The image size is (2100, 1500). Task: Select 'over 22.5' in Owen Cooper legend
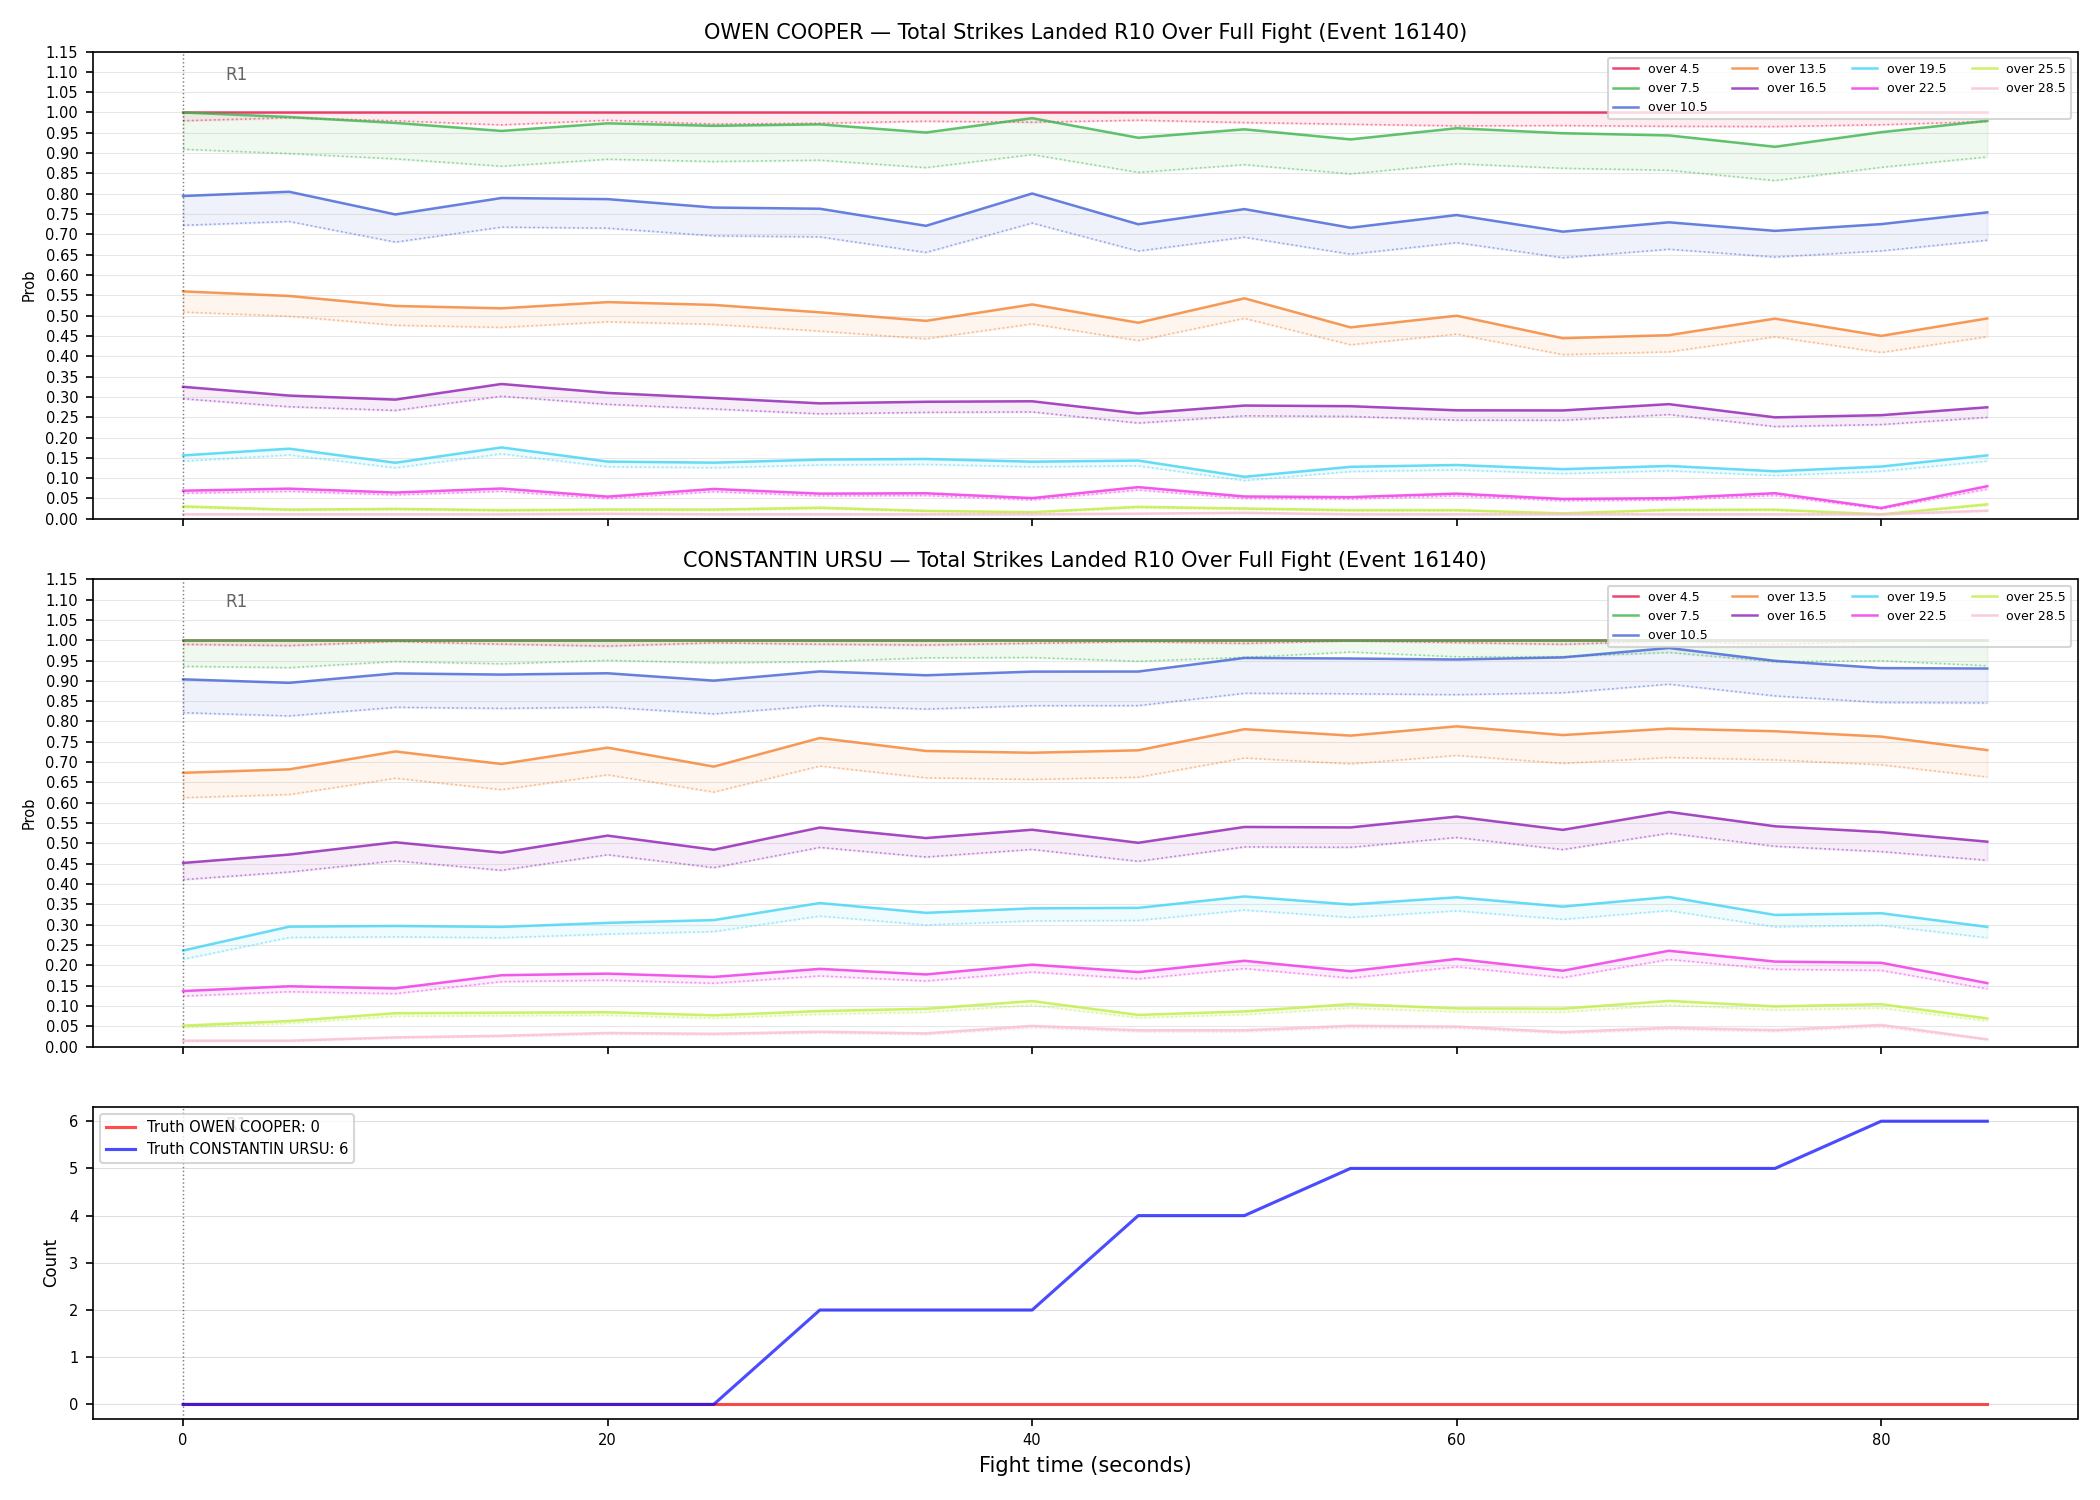pyautogui.click(x=1899, y=88)
